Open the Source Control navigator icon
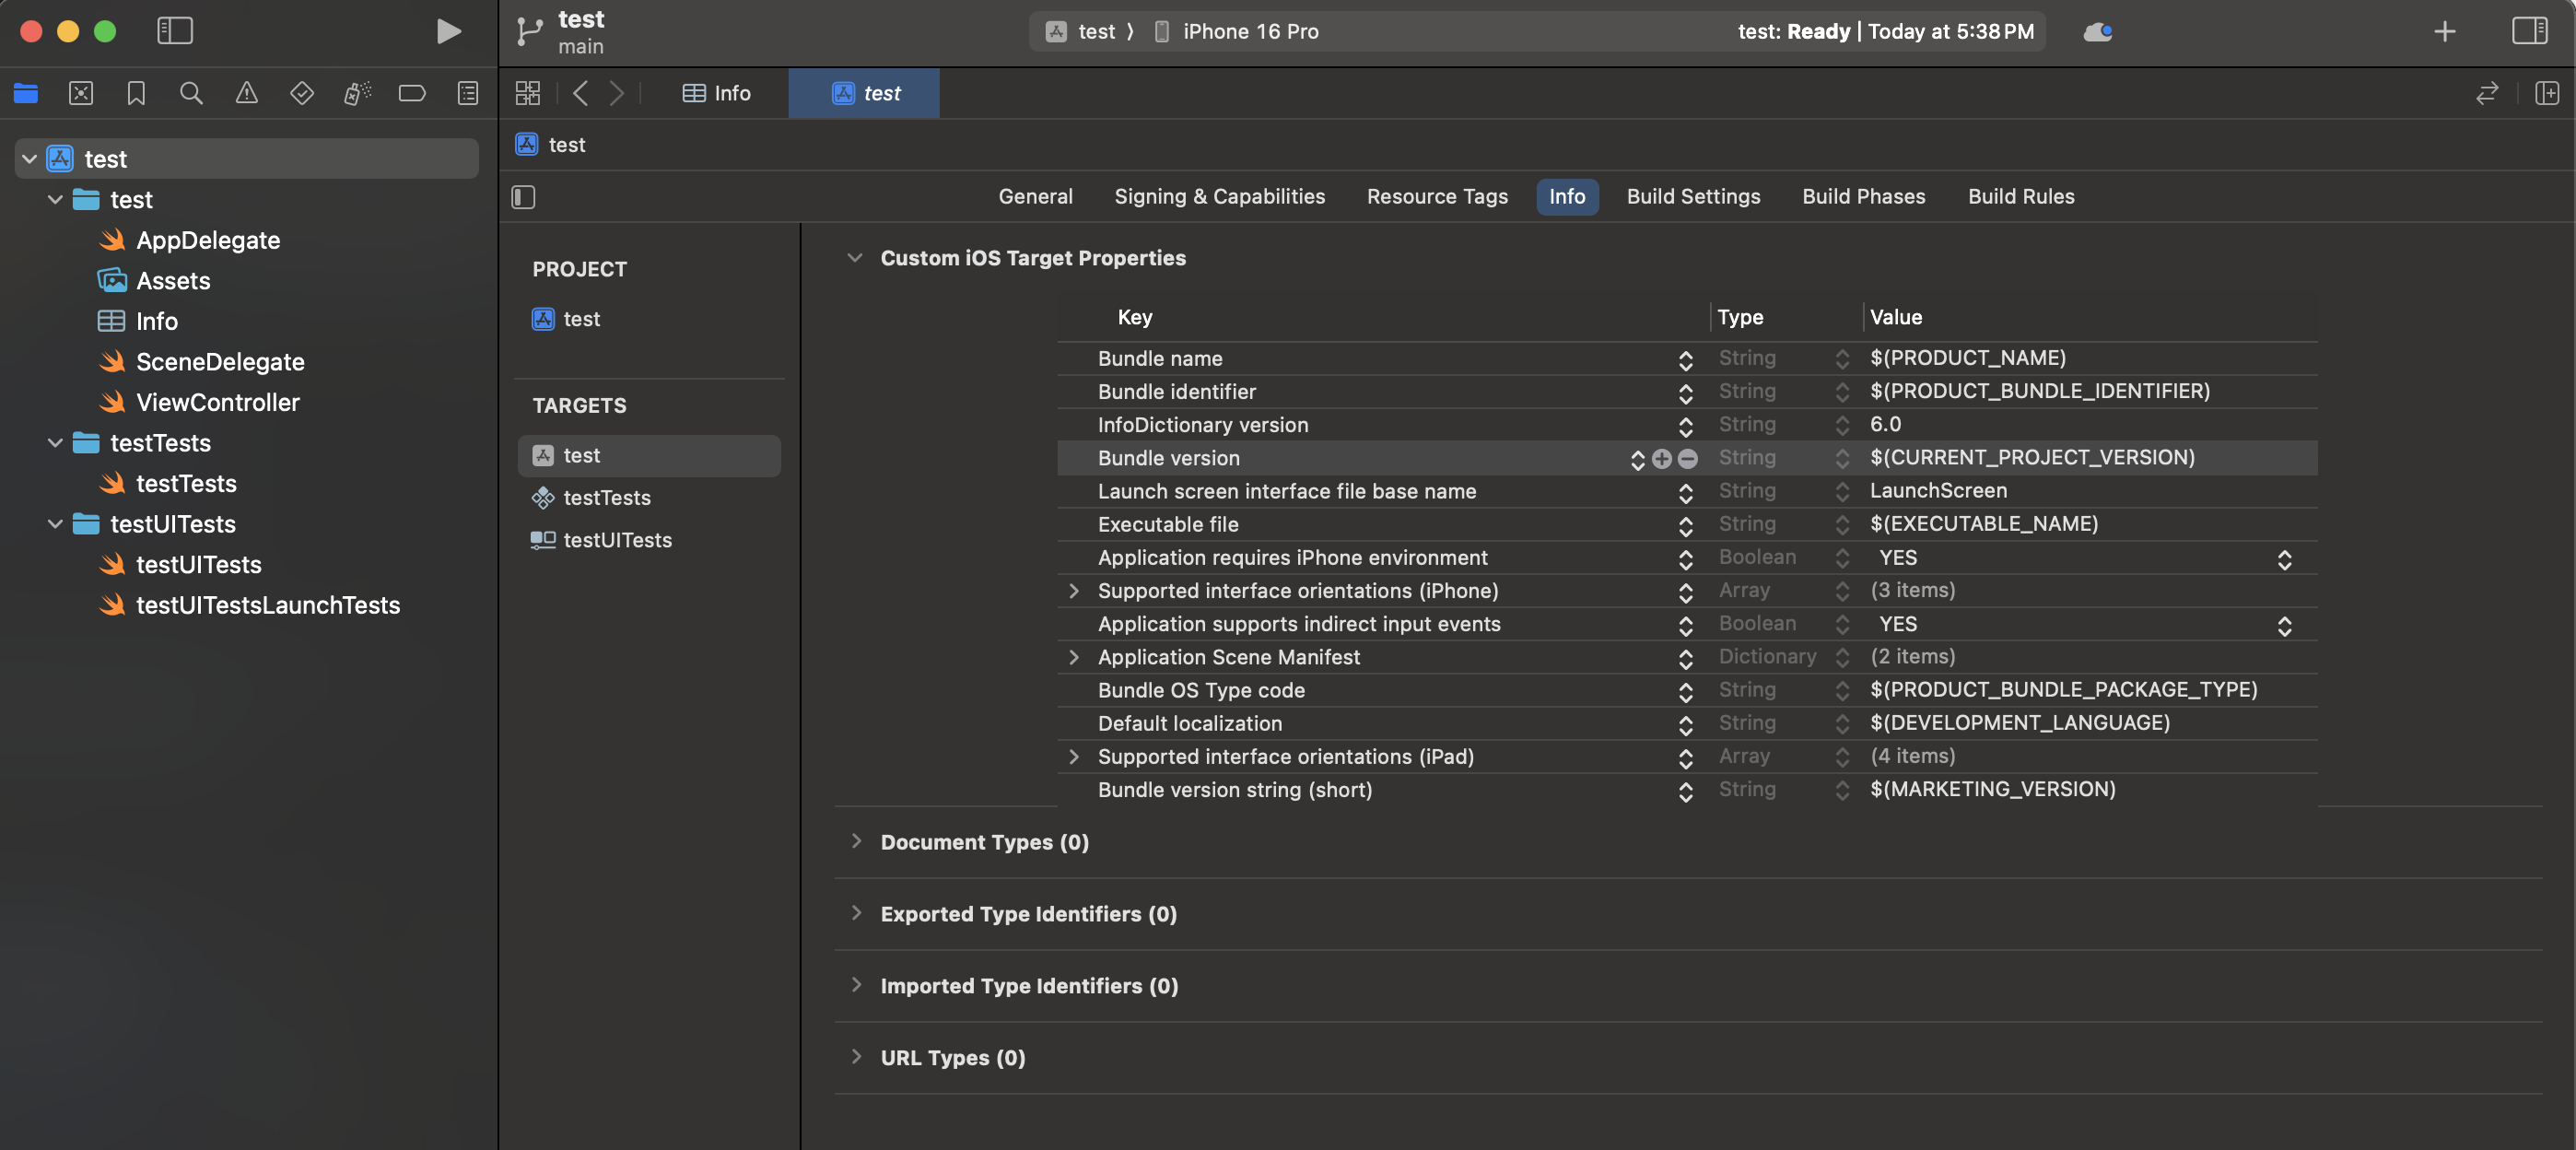 [81, 93]
